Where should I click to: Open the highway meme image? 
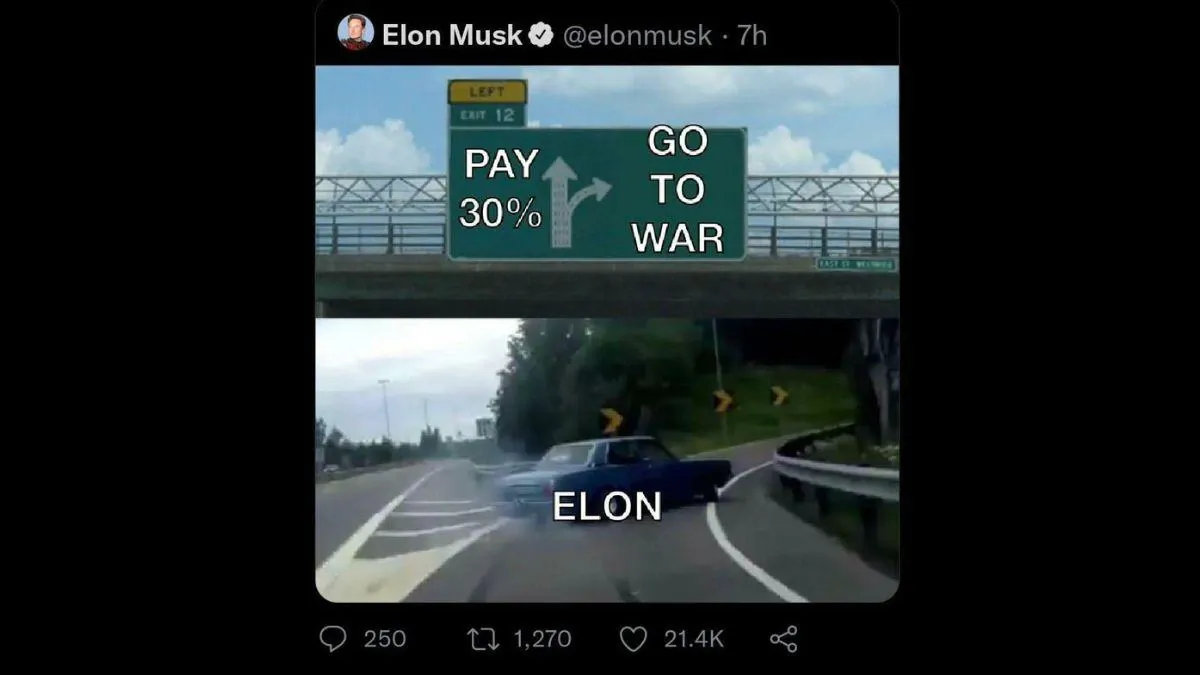point(607,334)
